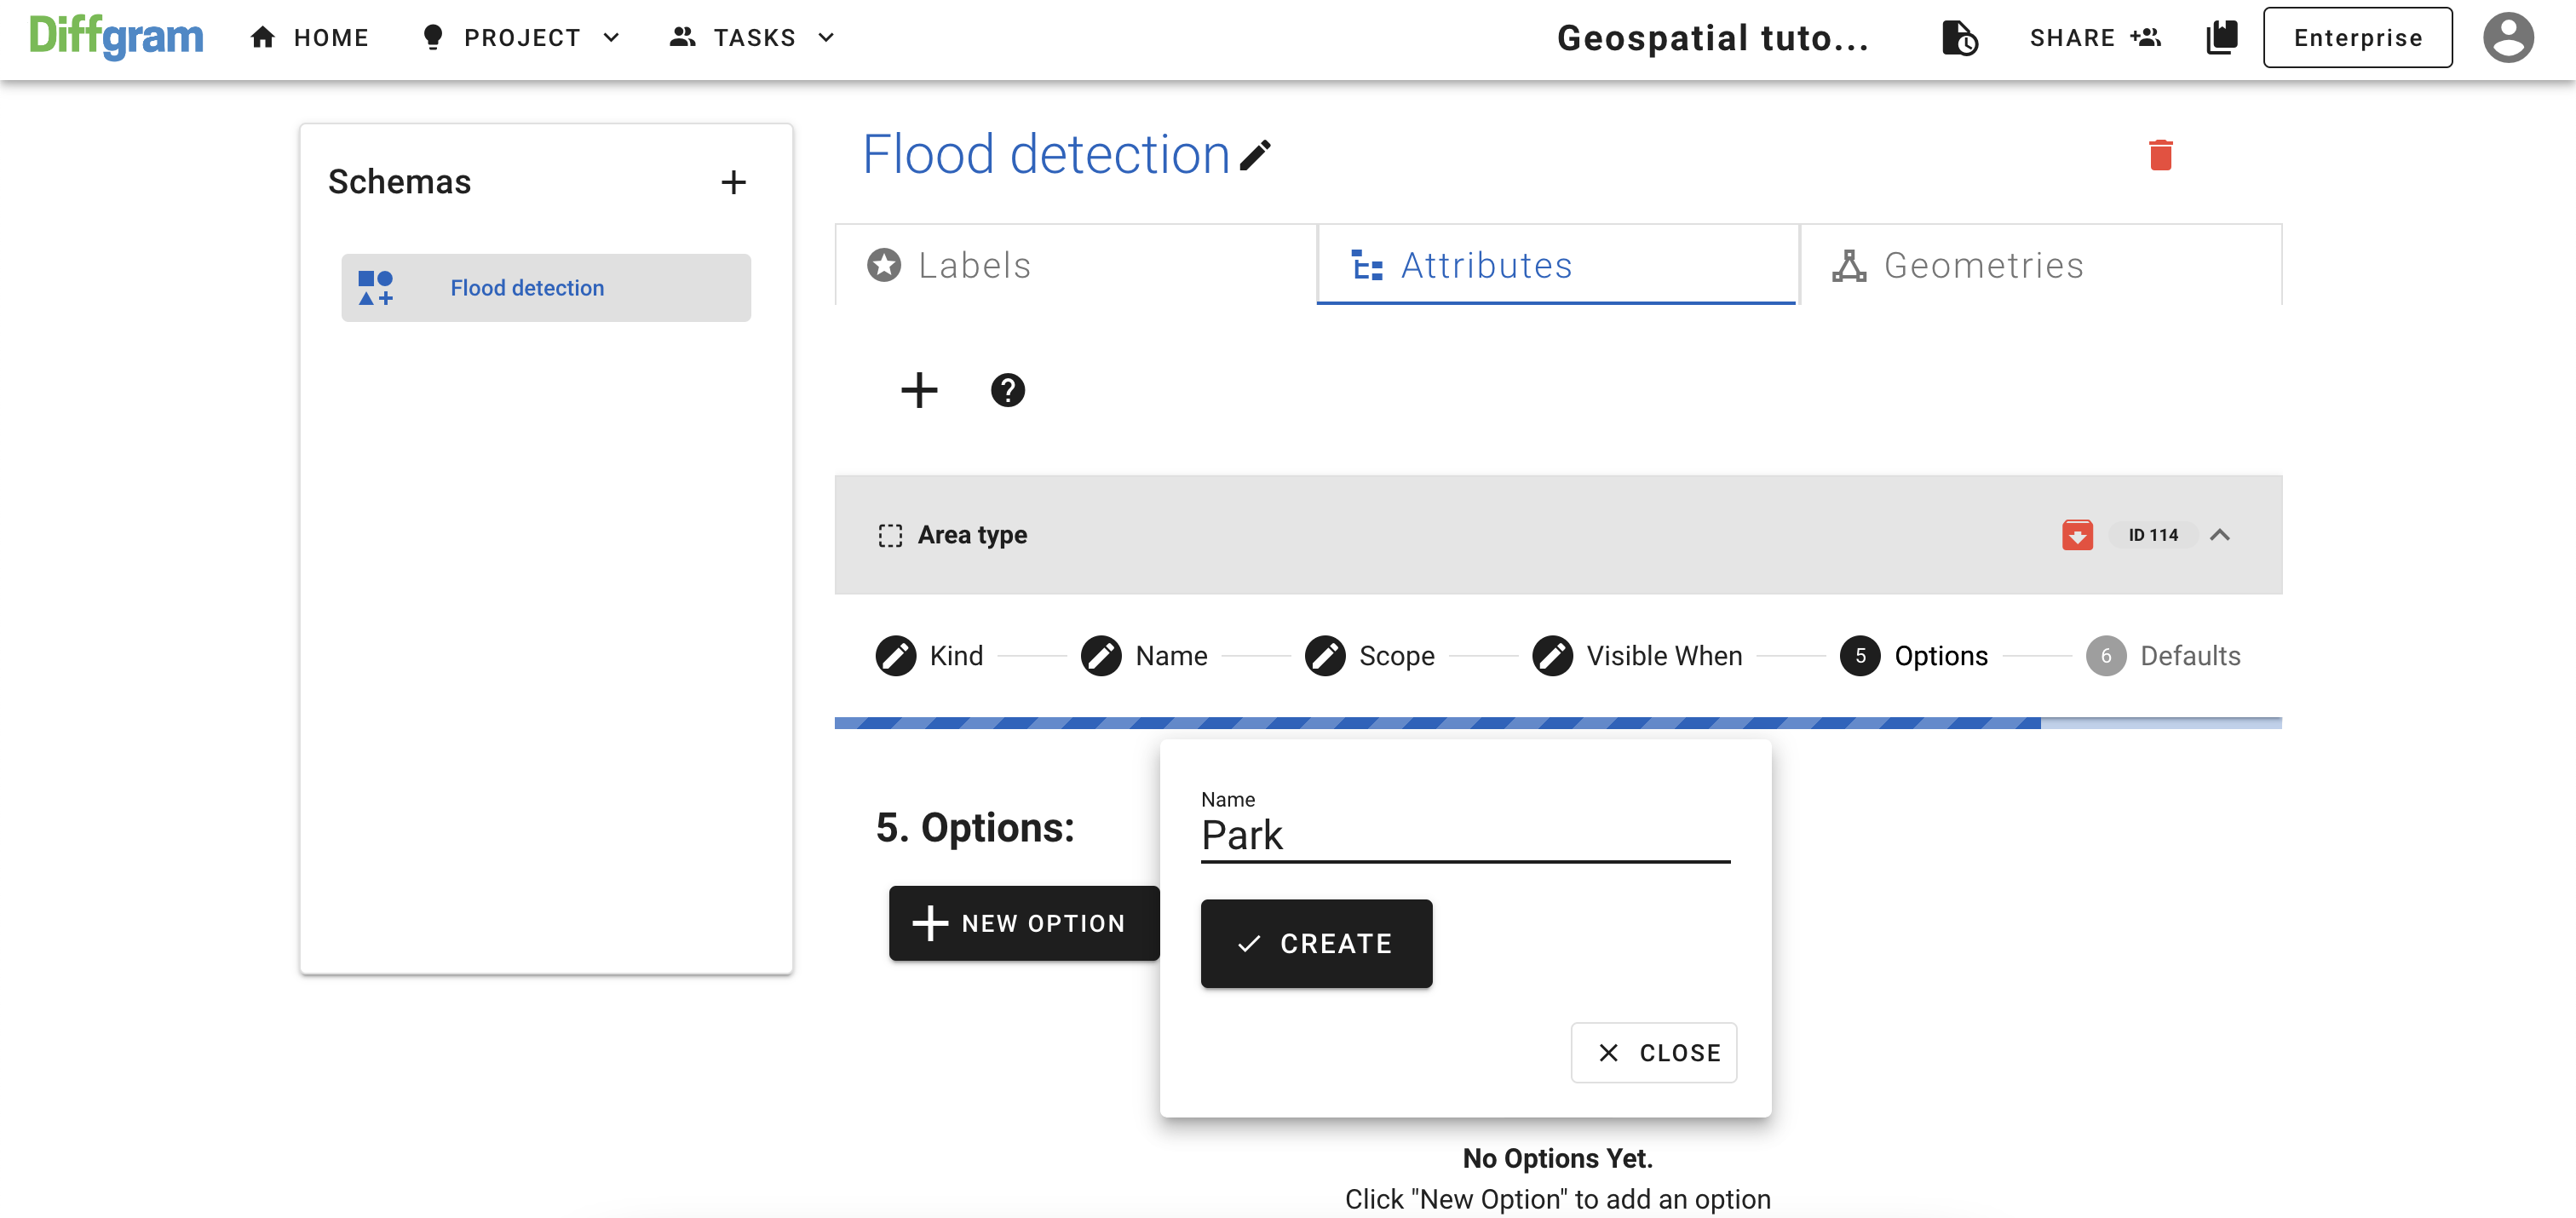The width and height of the screenshot is (2576, 1218).
Task: Click the Area type attribute icon
Action: click(x=892, y=534)
